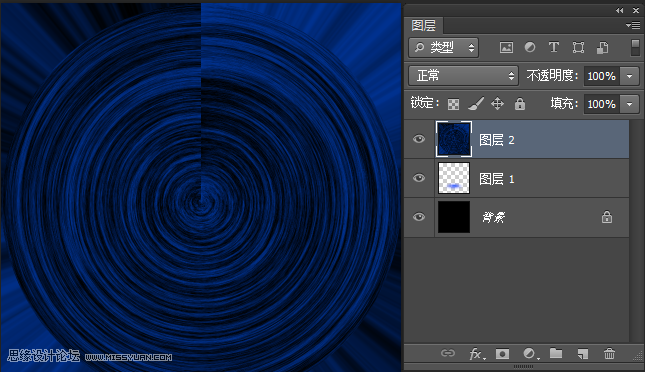Click the 填充 label

[564, 104]
